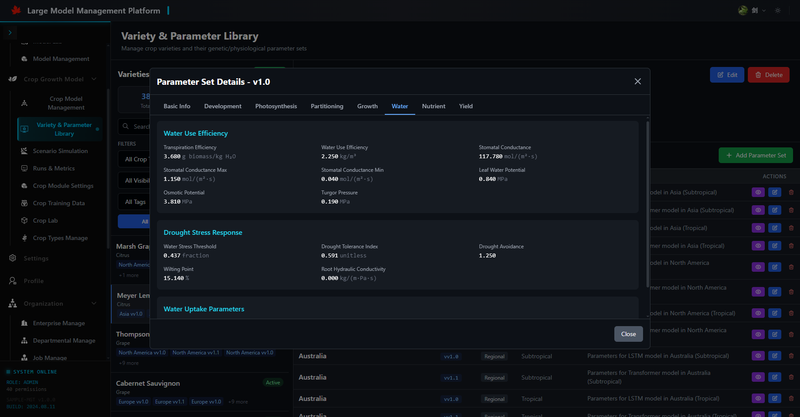Click the Crop Growth Model leaf icon
The height and width of the screenshot is (417, 800).
(x=13, y=79)
